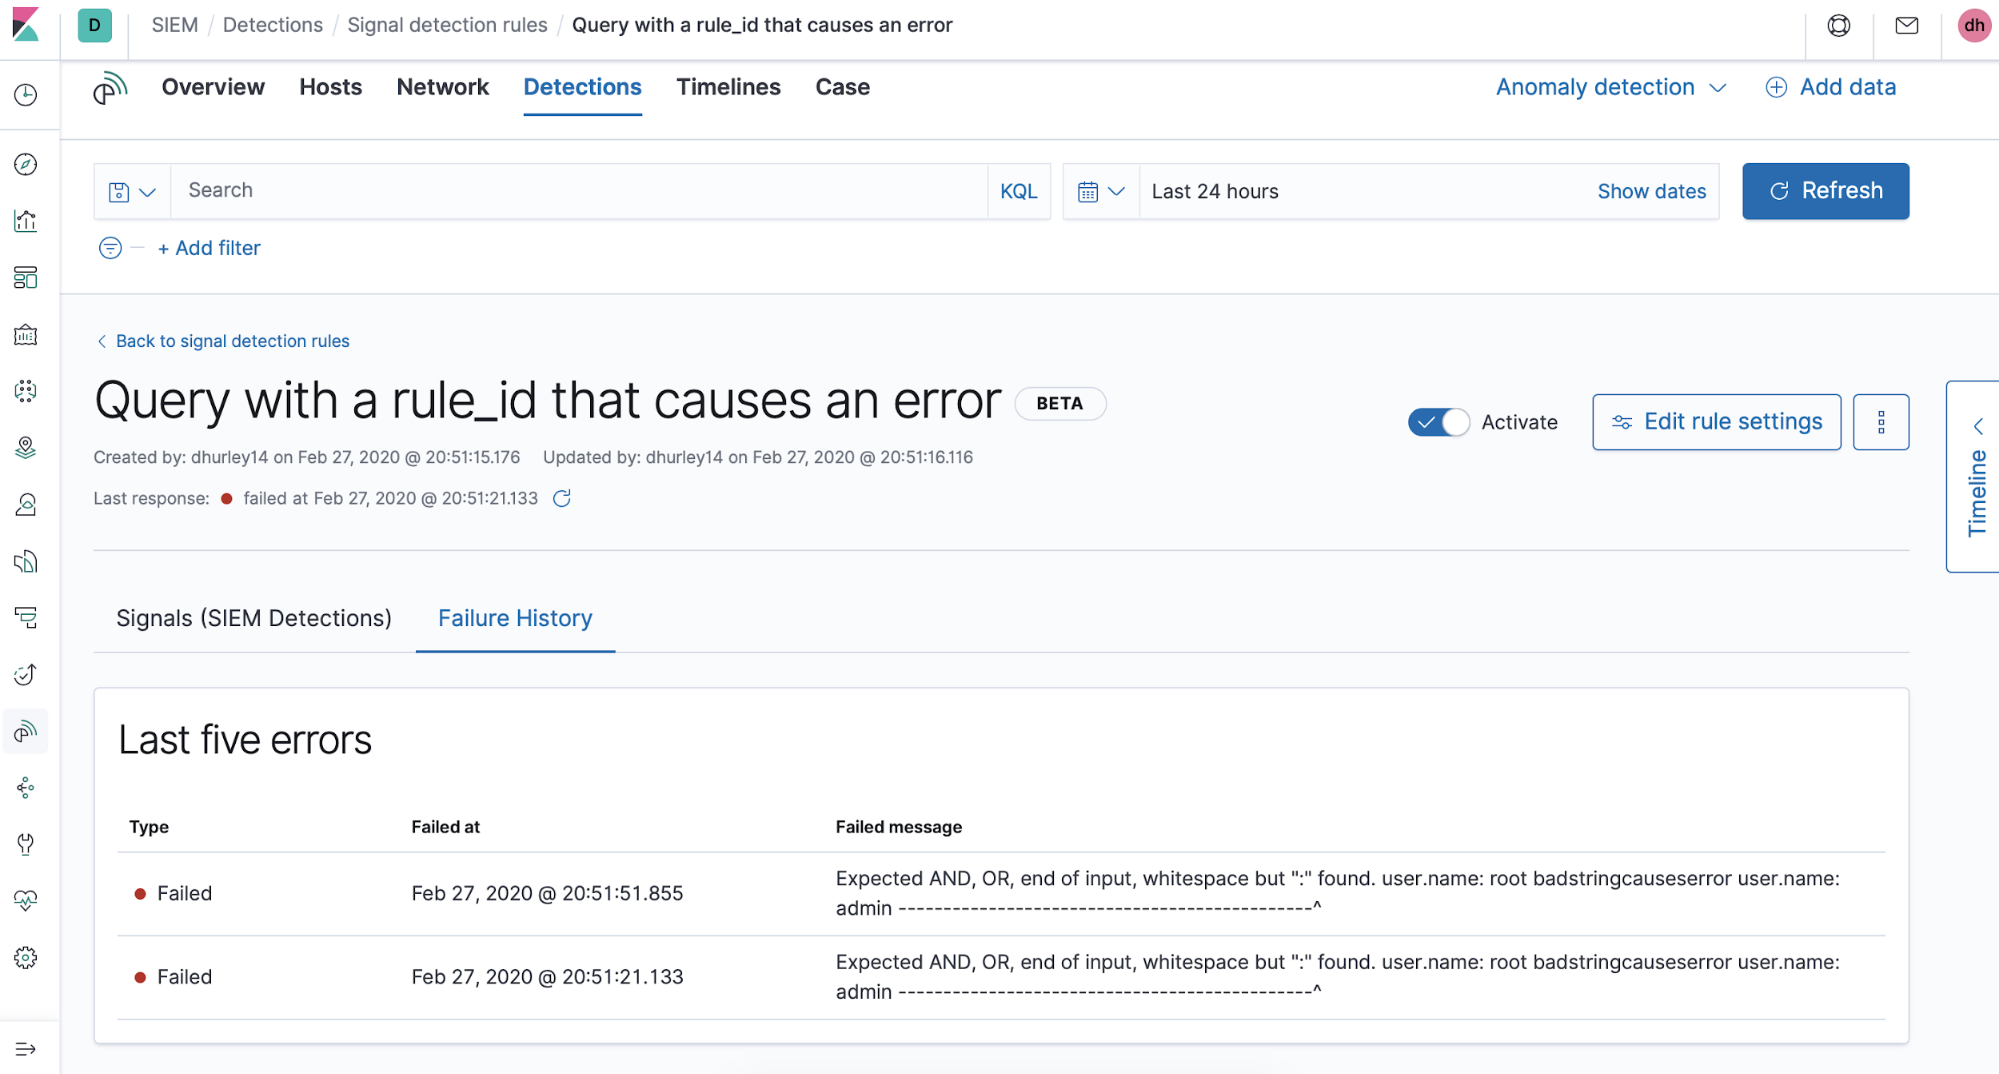
Task: Click the Failed message column header
Action: [899, 827]
